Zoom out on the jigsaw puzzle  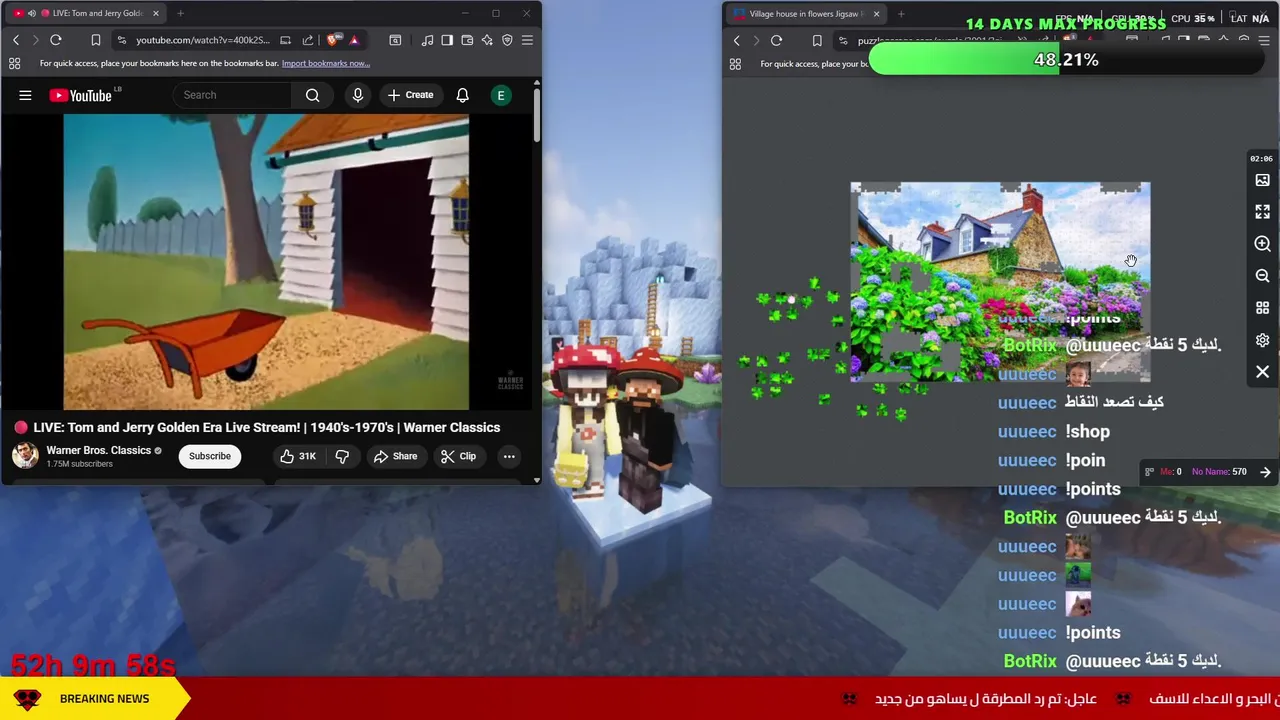(1262, 276)
